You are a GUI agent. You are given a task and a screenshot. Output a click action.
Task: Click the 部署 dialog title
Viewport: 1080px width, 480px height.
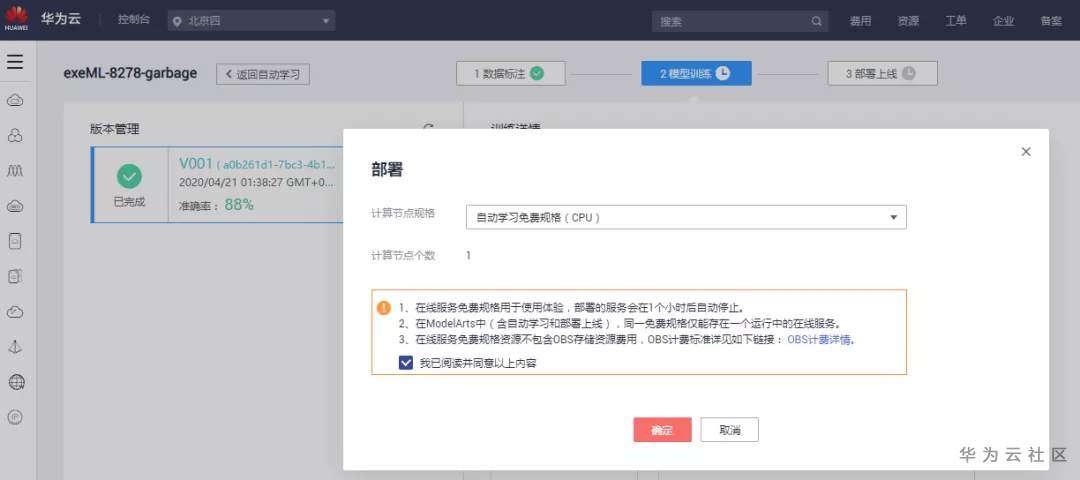click(x=387, y=170)
